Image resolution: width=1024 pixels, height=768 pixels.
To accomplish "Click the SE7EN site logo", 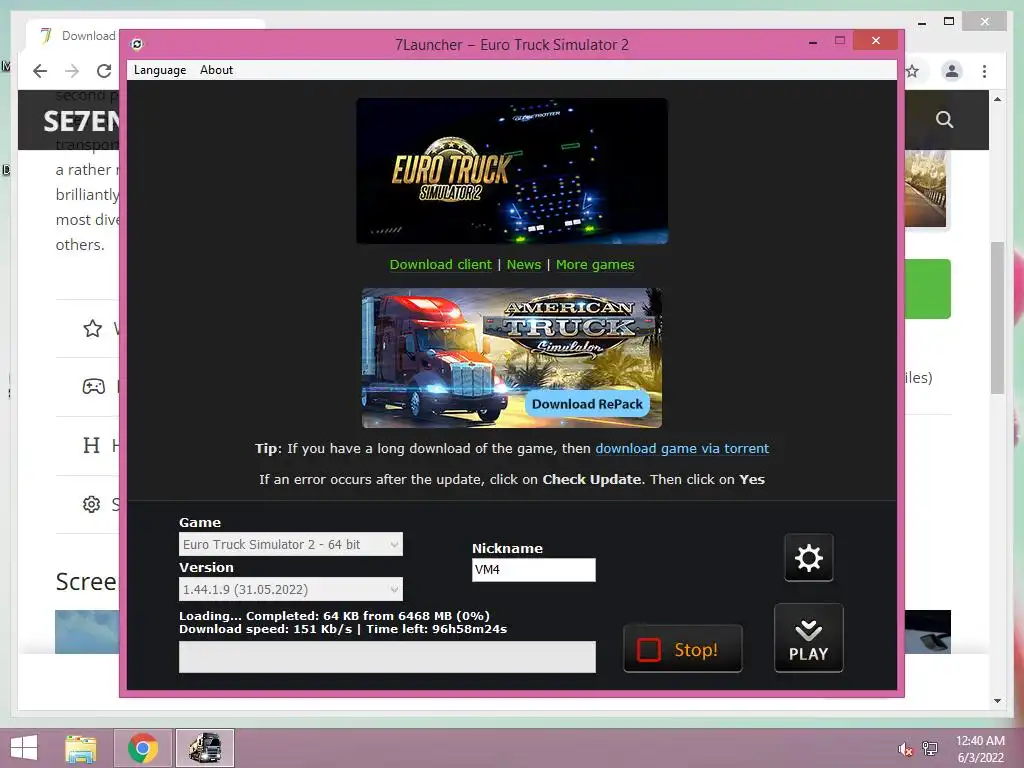I will point(82,121).
